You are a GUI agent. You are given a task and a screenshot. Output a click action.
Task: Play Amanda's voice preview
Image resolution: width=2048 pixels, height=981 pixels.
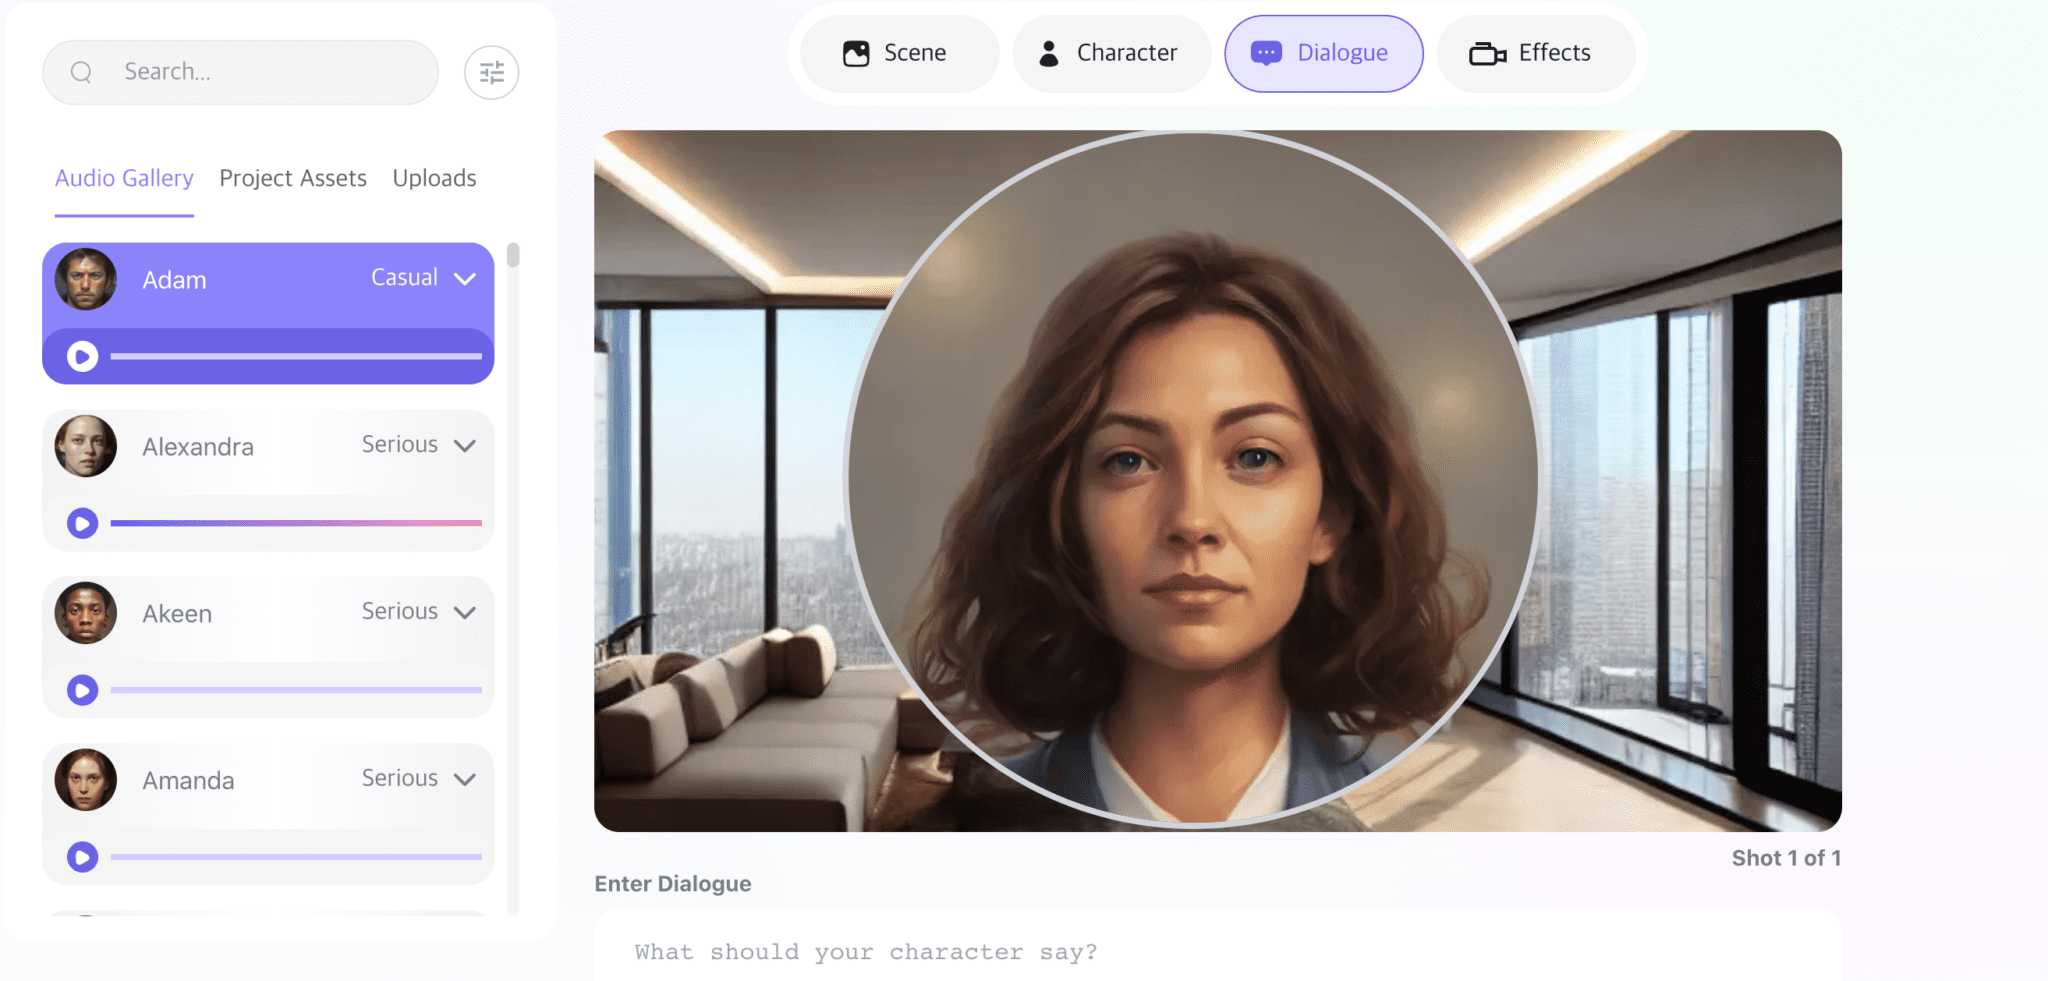pos(83,857)
